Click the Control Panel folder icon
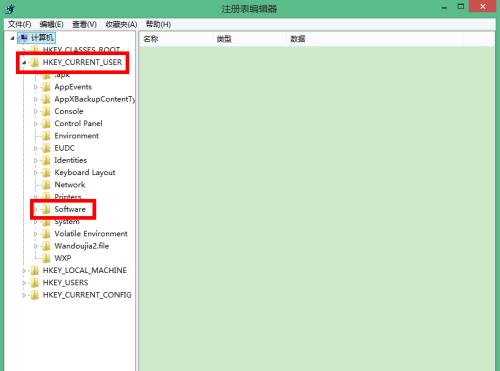Image resolution: width=500 pixels, height=371 pixels. point(46,124)
